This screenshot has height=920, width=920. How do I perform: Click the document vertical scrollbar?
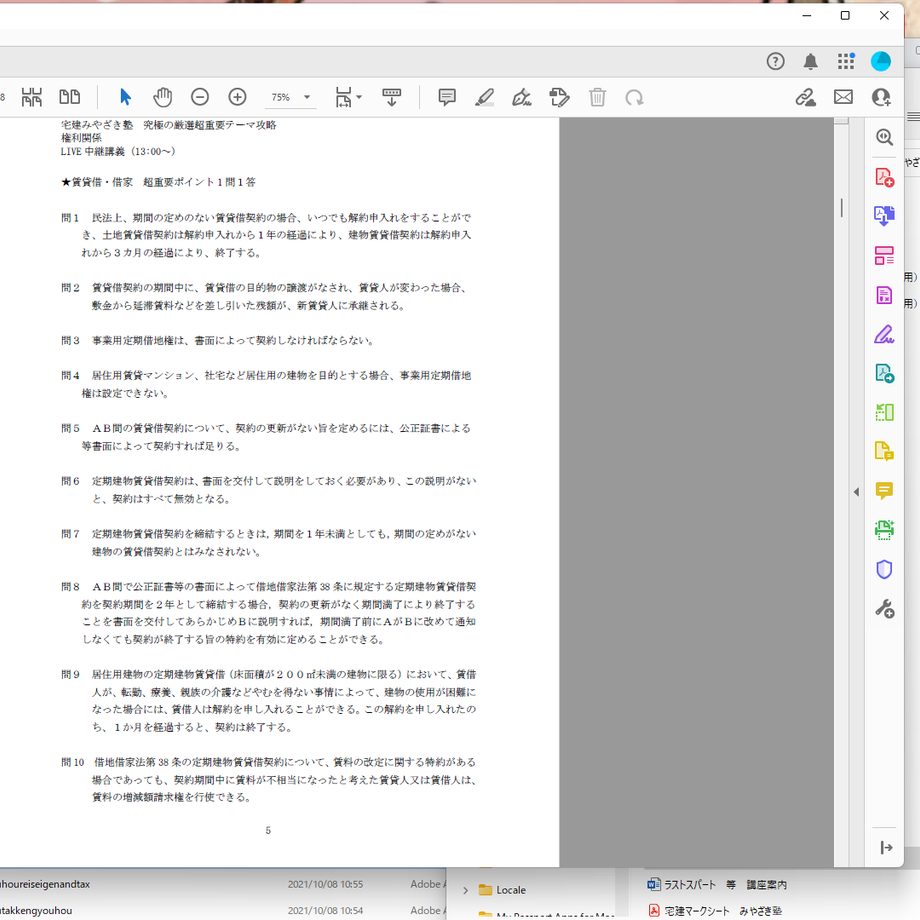tap(841, 208)
